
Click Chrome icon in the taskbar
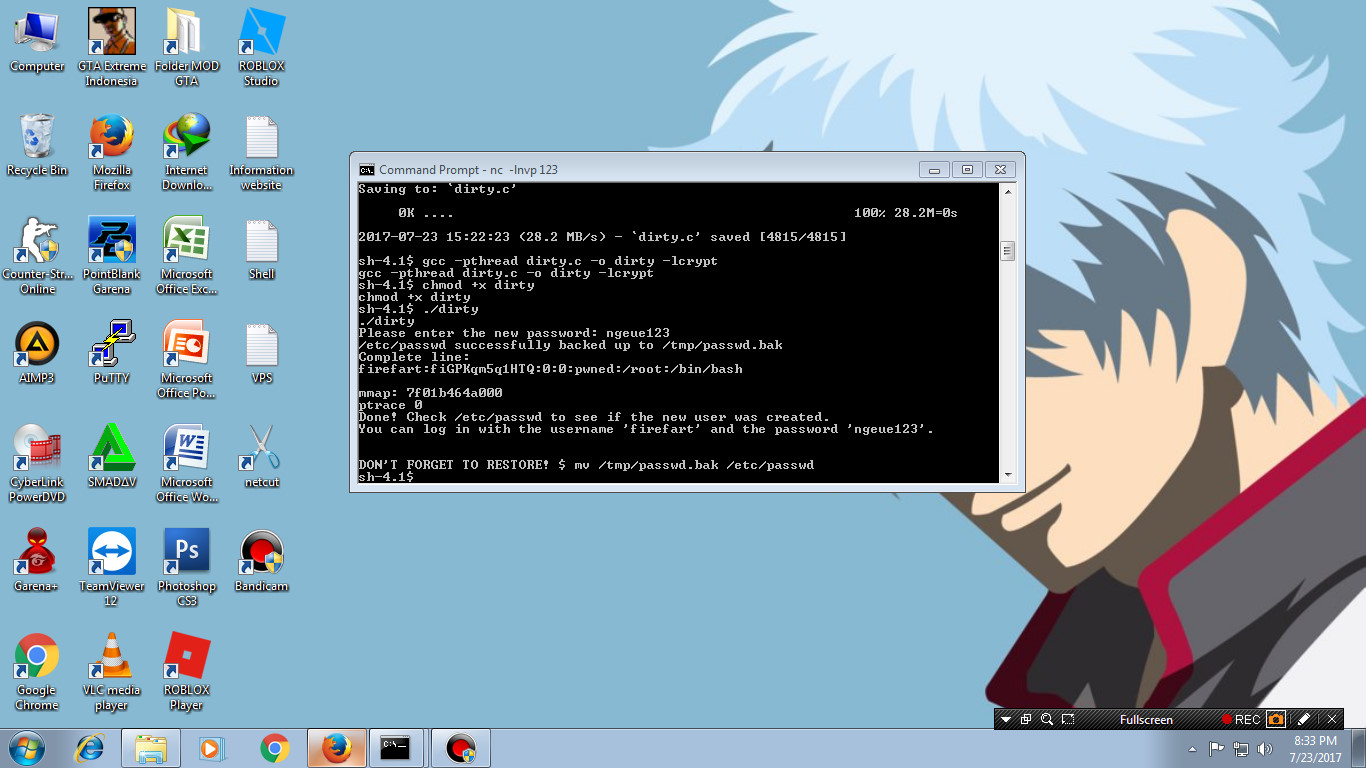[274, 748]
